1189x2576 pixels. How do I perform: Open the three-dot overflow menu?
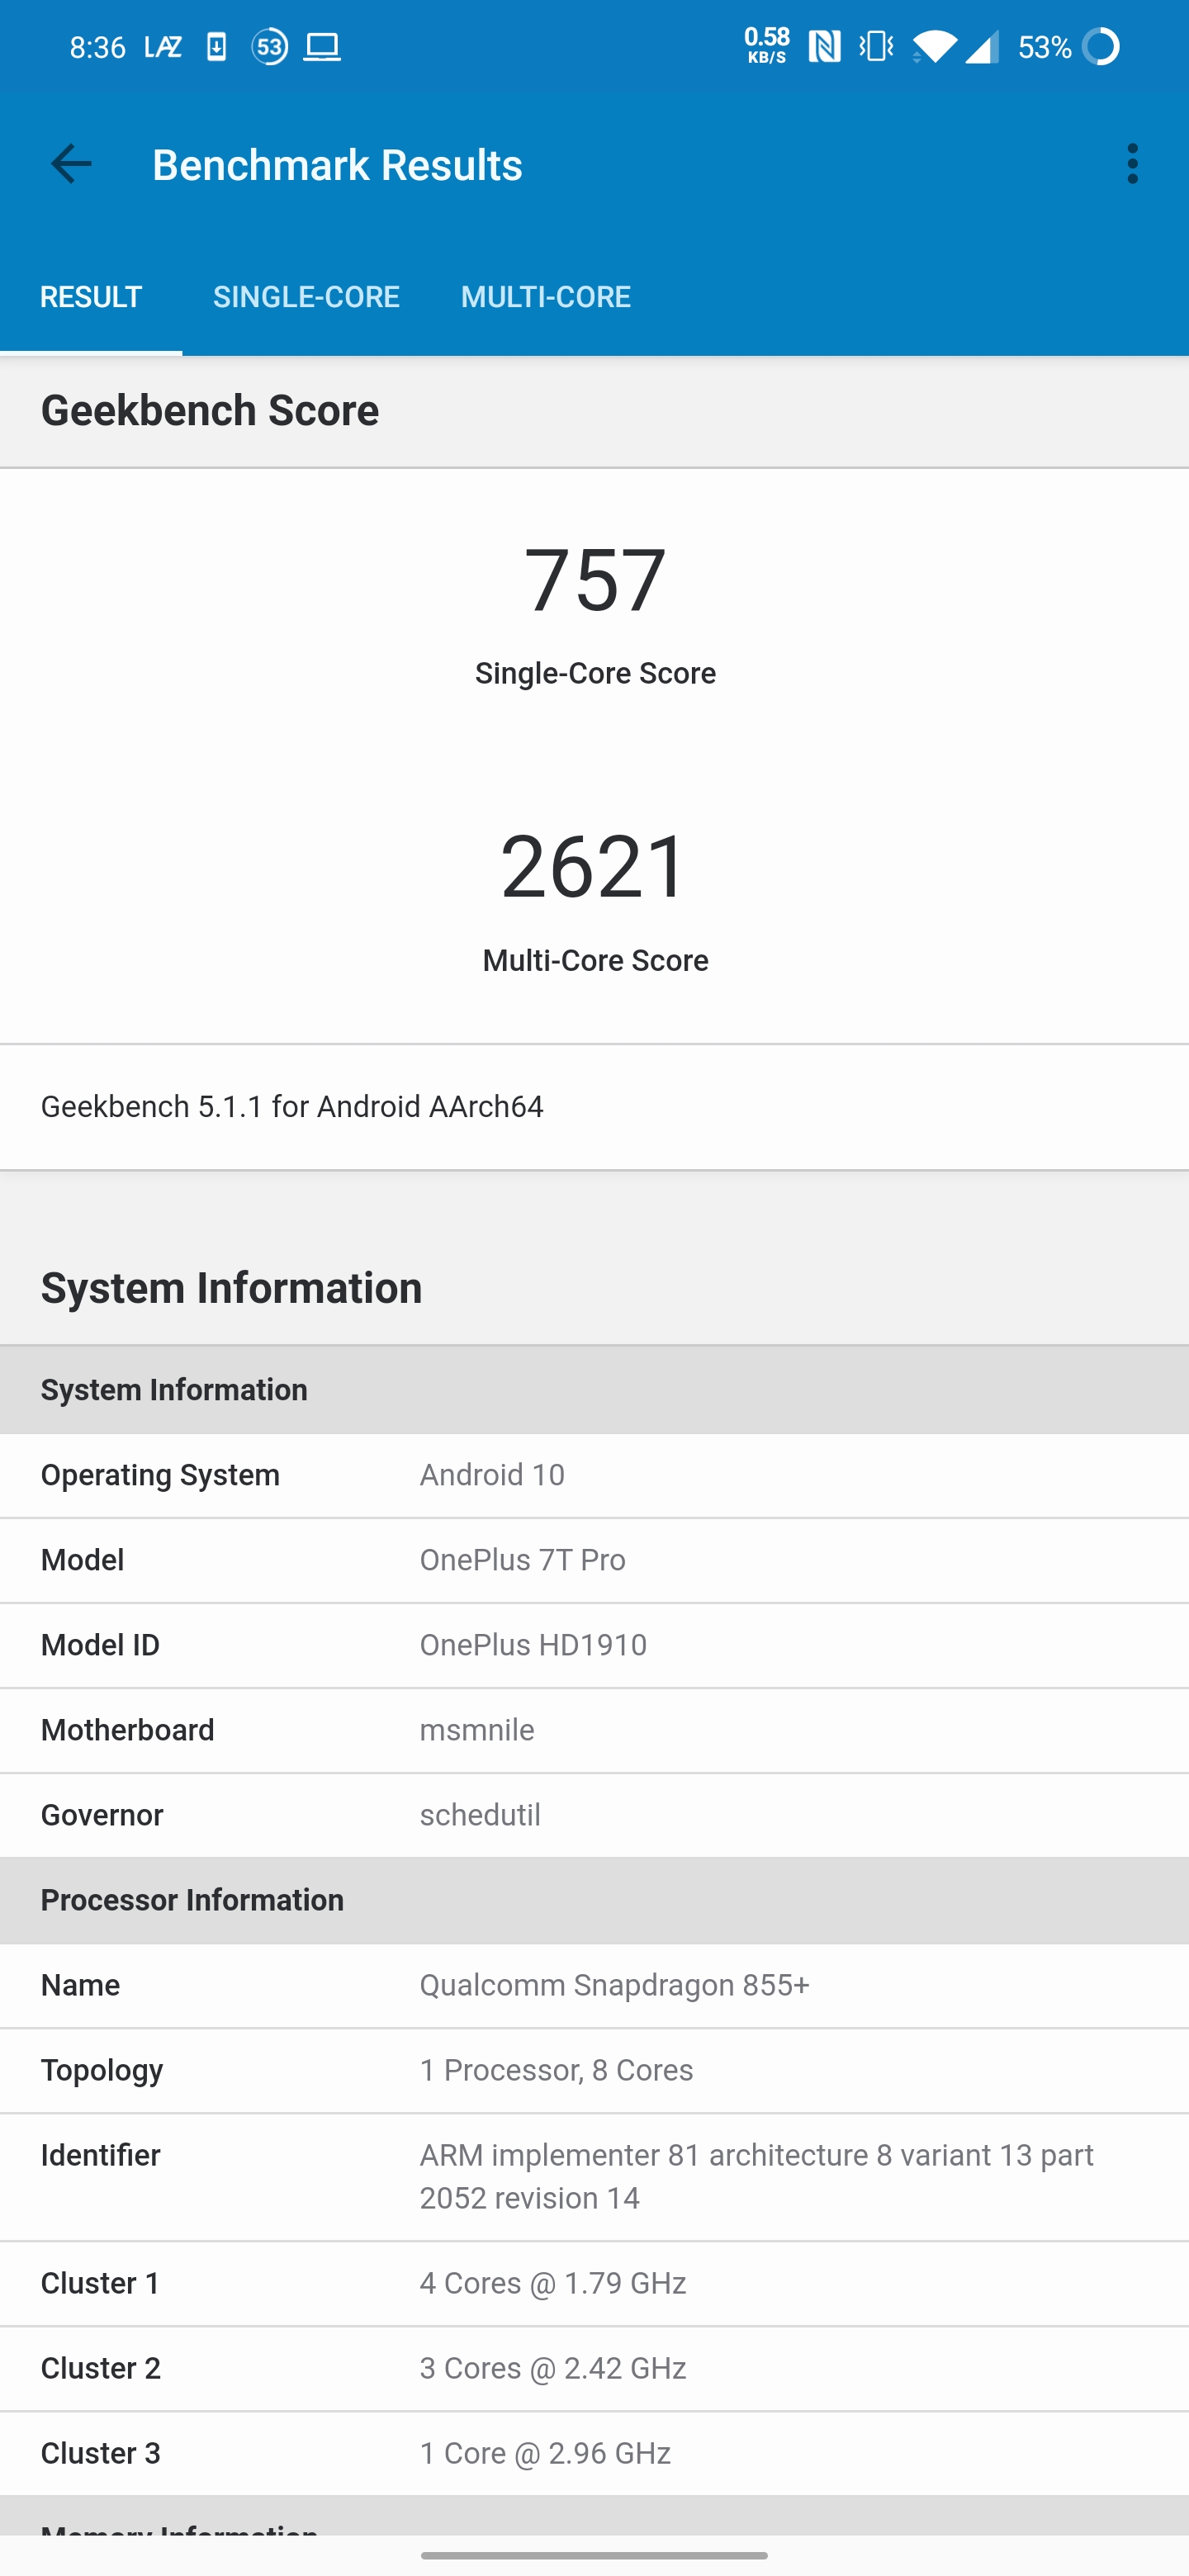point(1132,164)
